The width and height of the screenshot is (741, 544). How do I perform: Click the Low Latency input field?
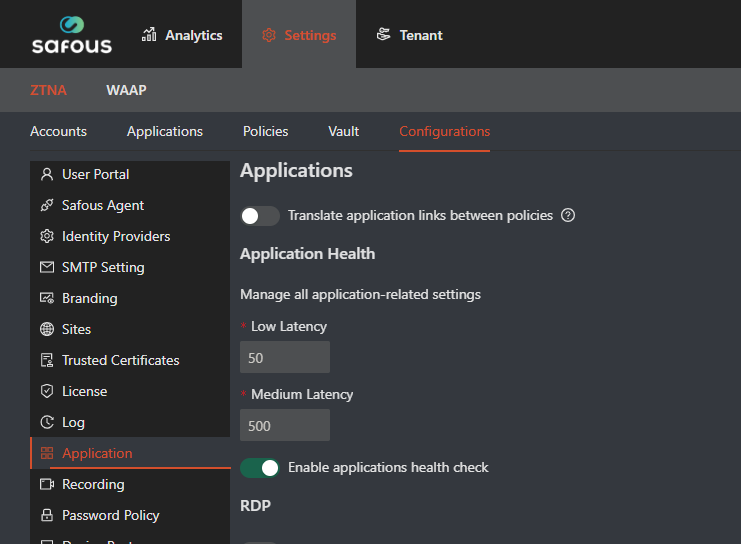pos(285,357)
